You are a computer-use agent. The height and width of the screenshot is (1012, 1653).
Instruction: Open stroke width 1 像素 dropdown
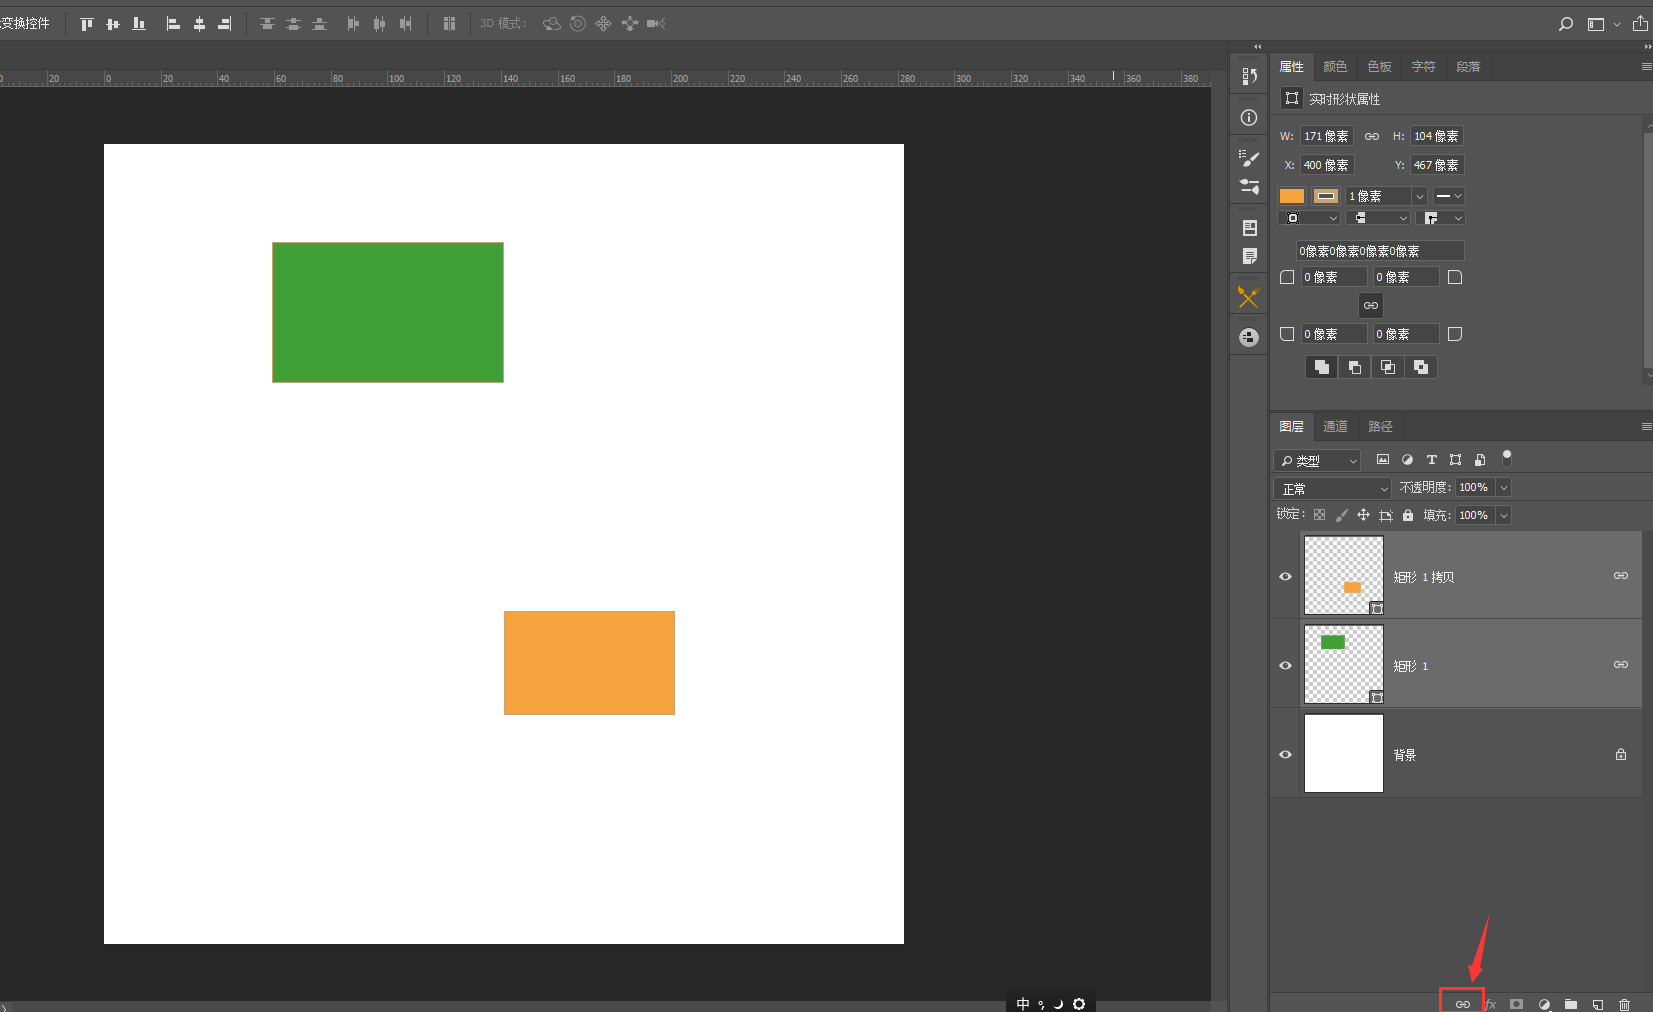(1419, 196)
